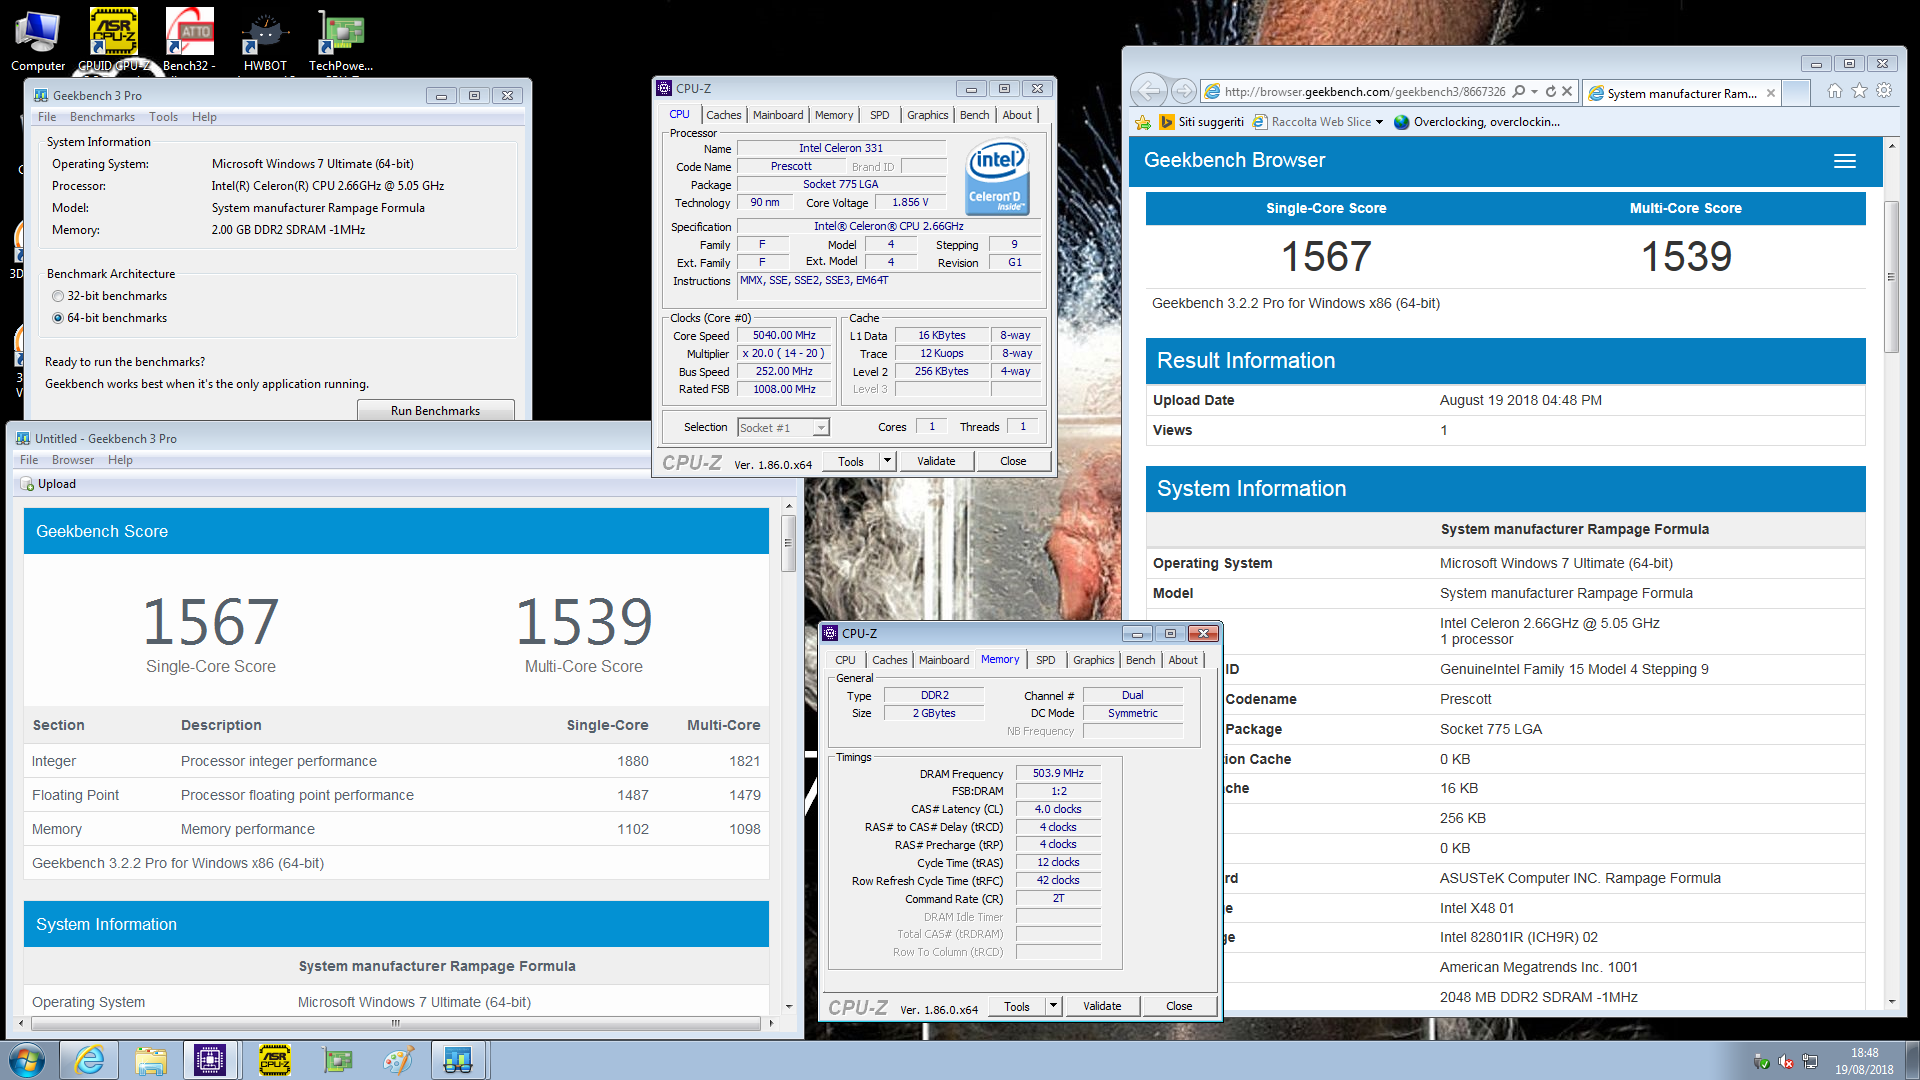Open the Geekbench Browser hamburger menu
Viewport: 1920px width, 1080px height.
point(1845,161)
